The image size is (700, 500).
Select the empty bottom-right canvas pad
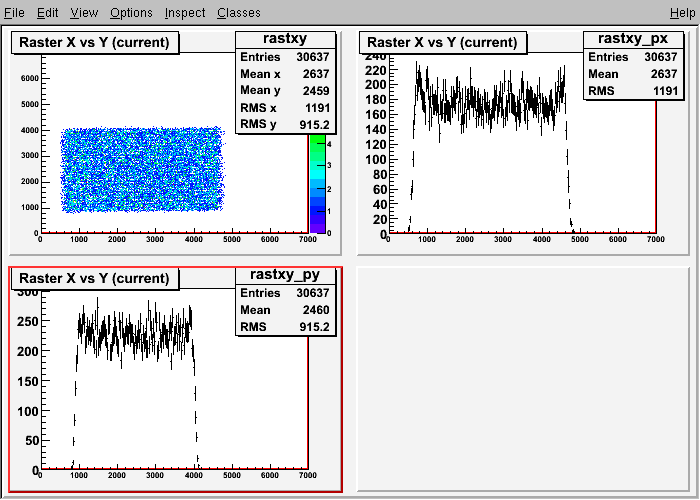[x=523, y=379]
